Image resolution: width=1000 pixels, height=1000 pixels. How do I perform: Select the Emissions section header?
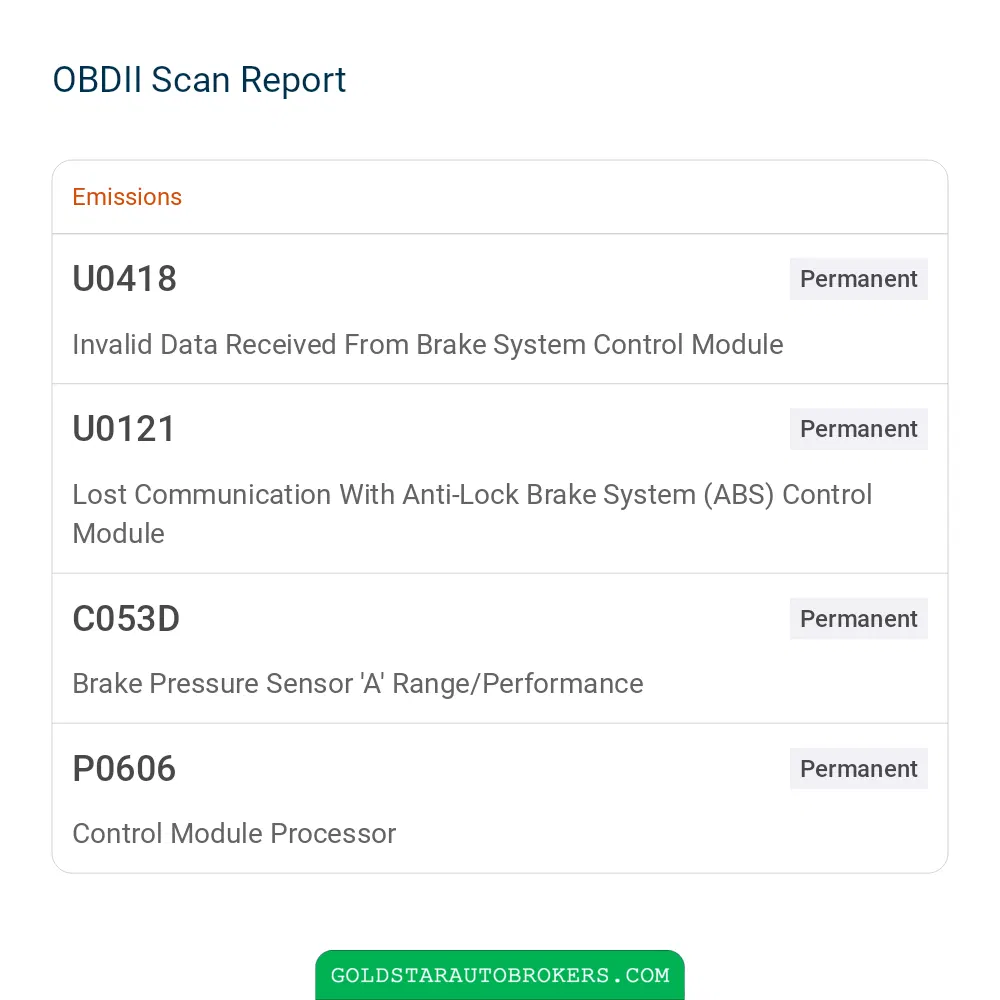127,197
